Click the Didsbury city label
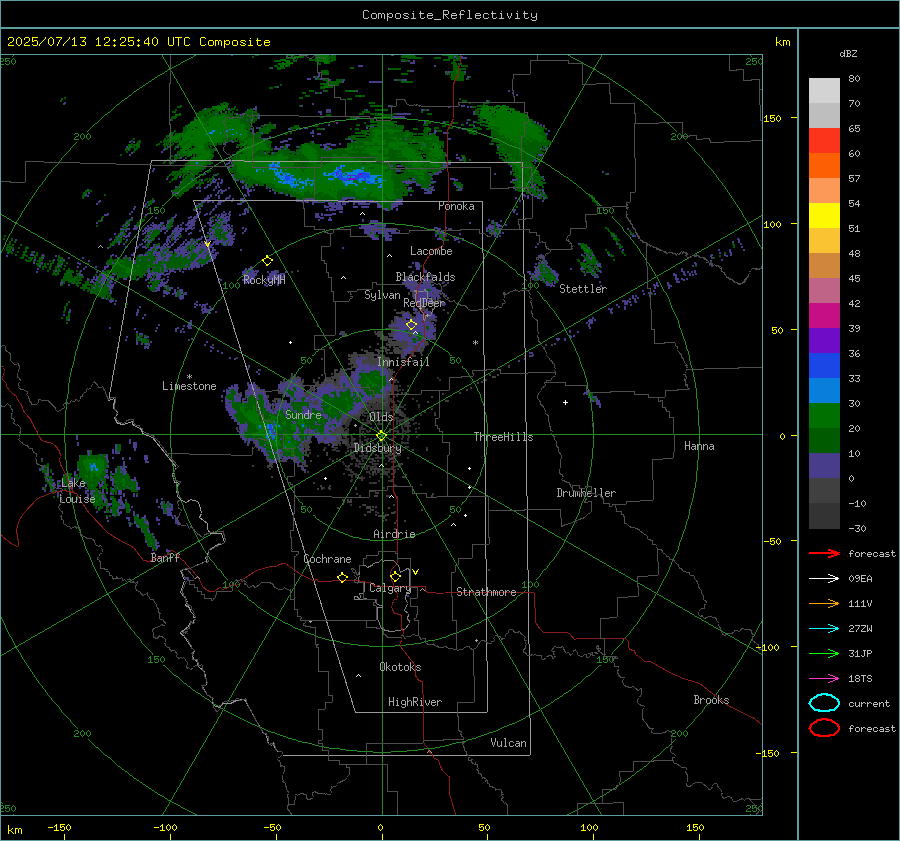900x841 pixels. coord(377,448)
